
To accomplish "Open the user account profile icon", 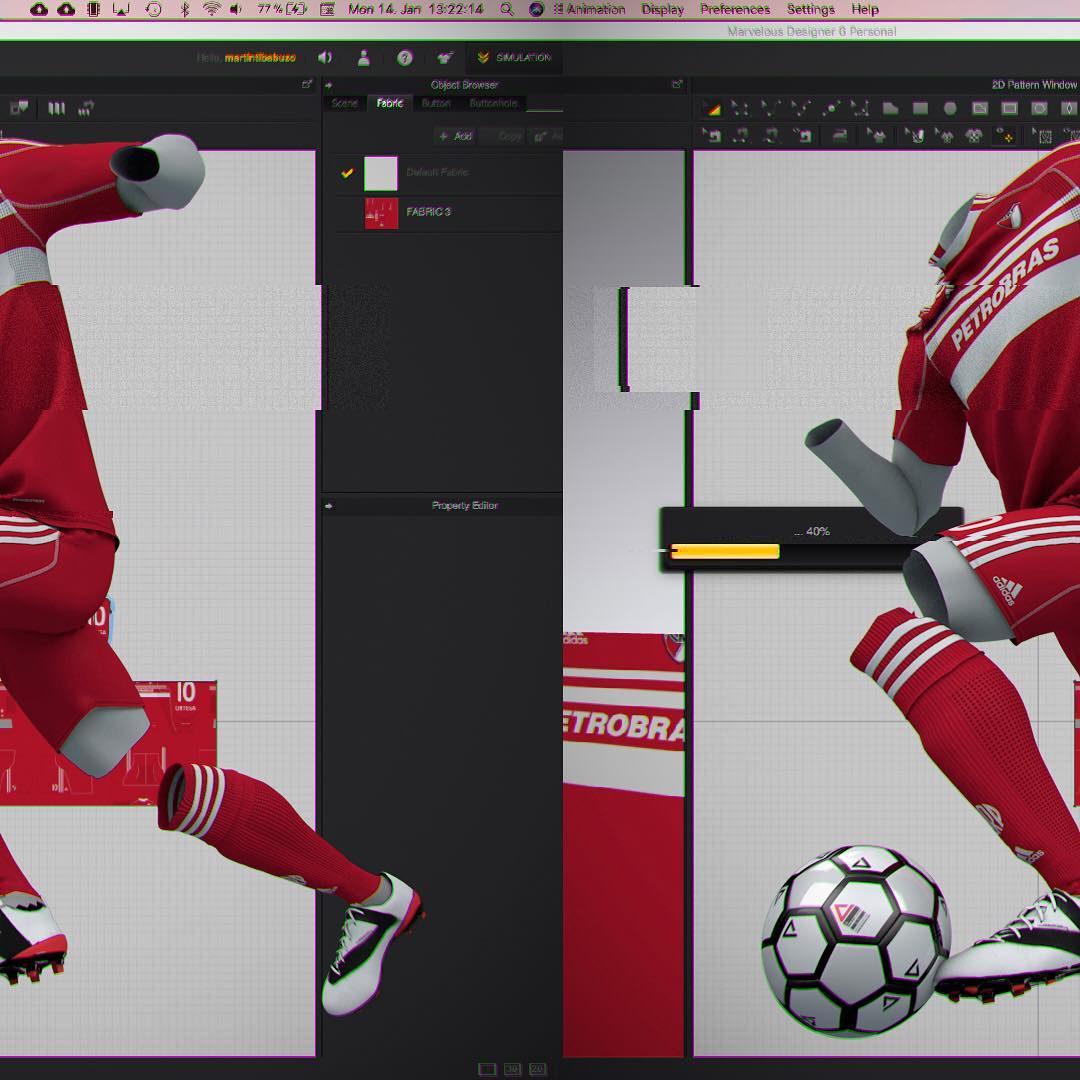I will 364,58.
